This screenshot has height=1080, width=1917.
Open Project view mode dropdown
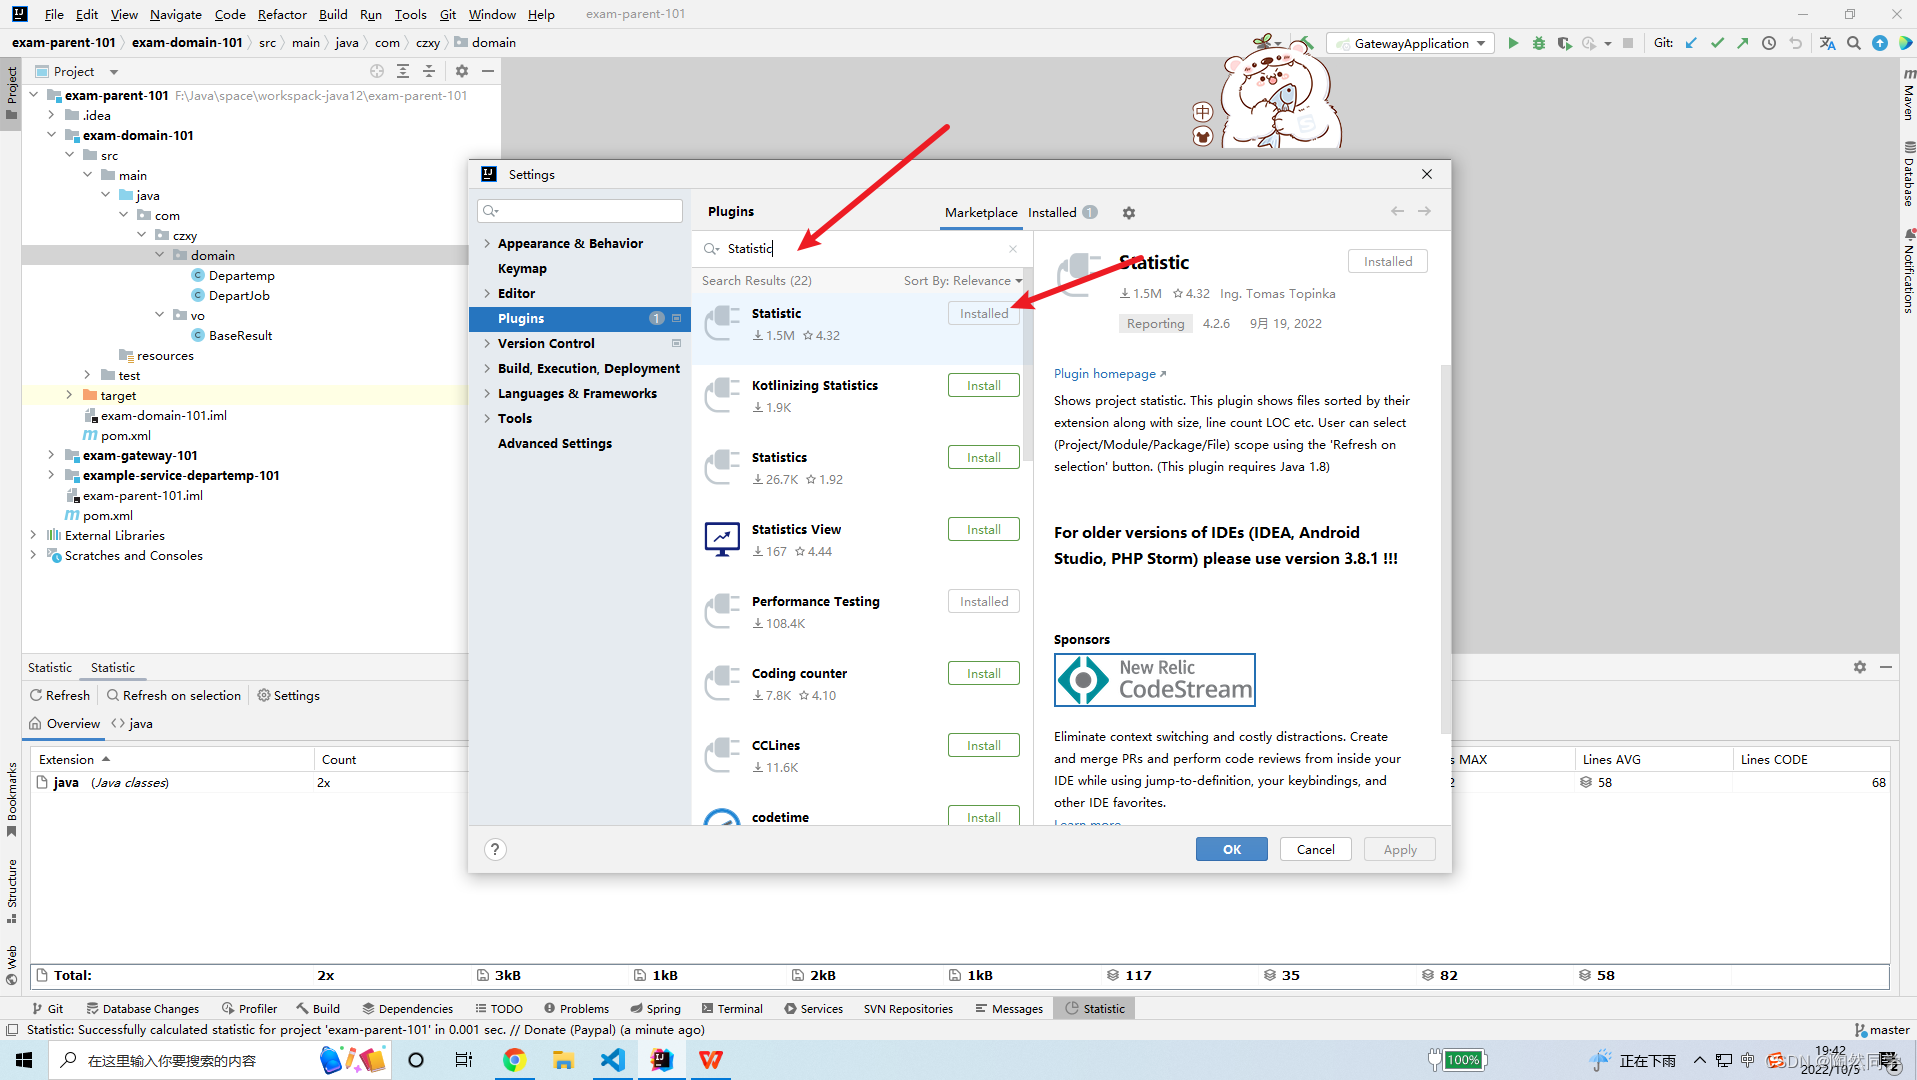[x=114, y=72]
